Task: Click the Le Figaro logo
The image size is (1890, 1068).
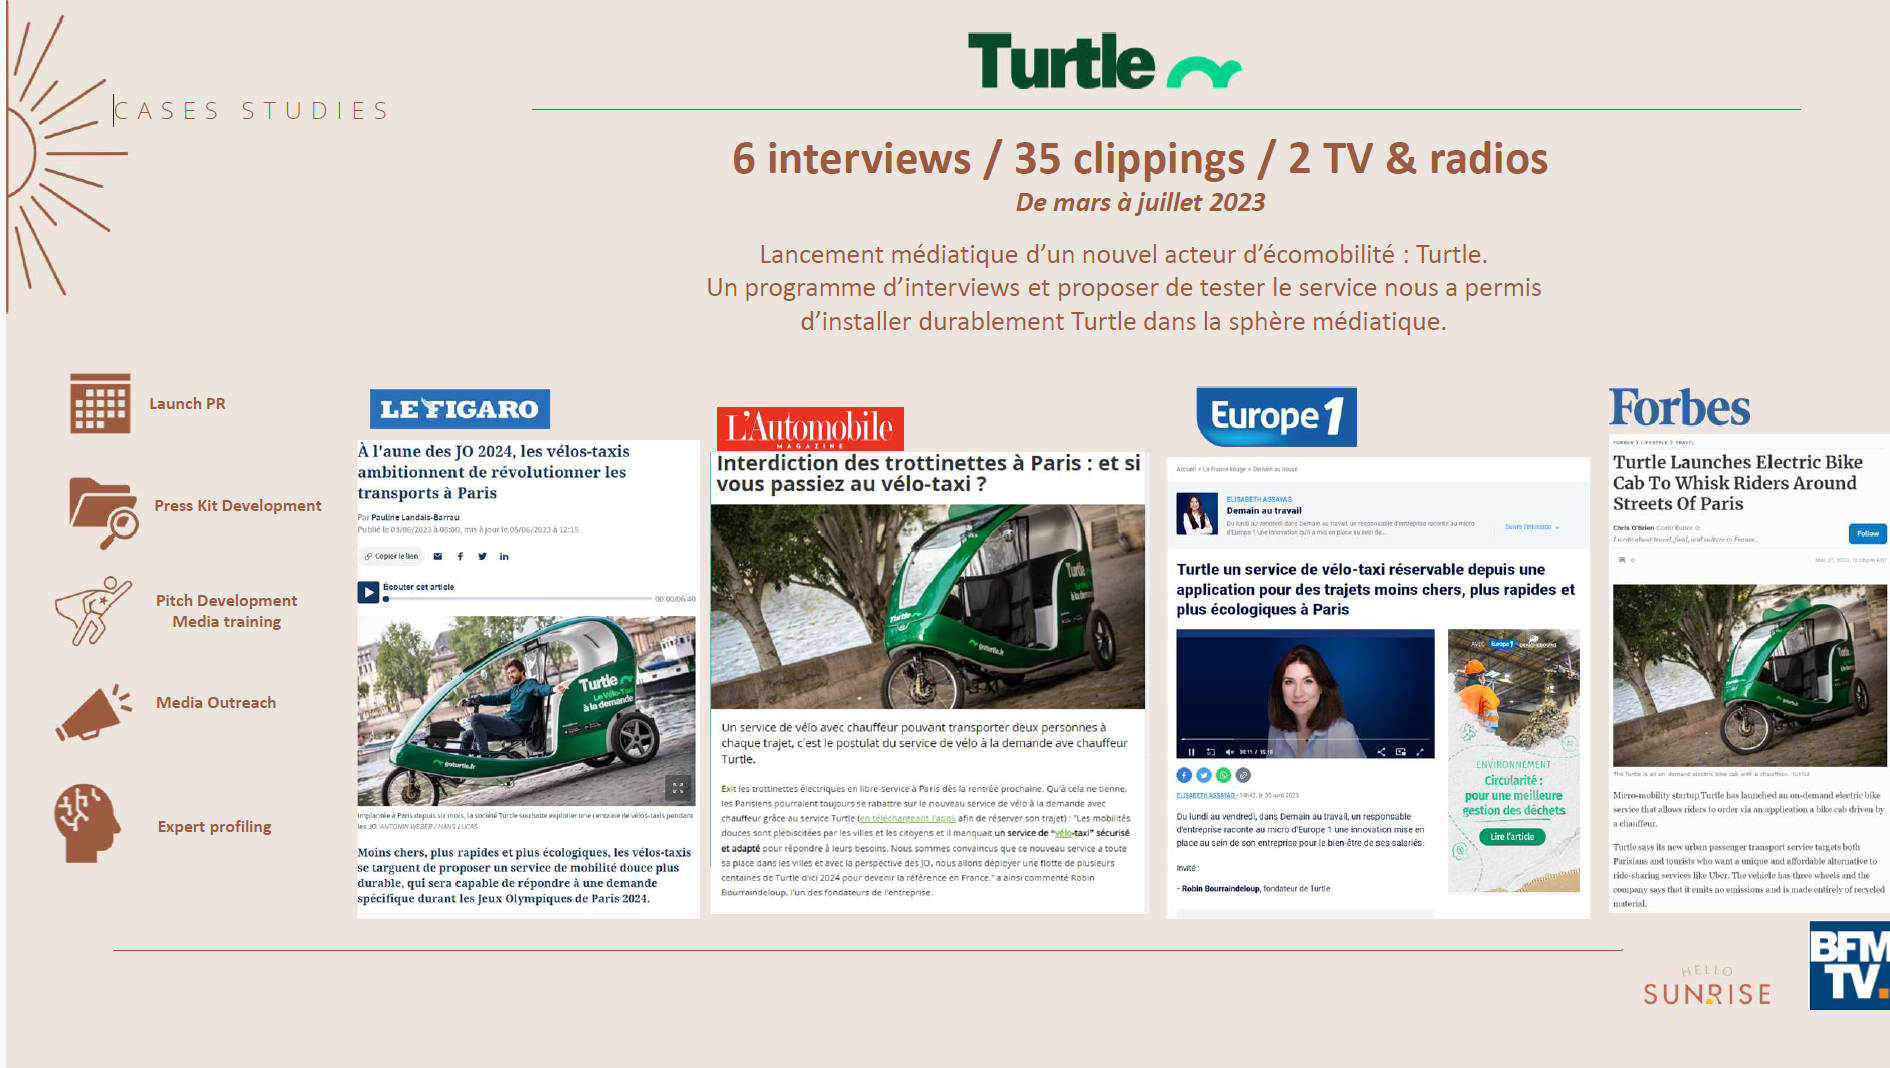Action: click(x=460, y=409)
